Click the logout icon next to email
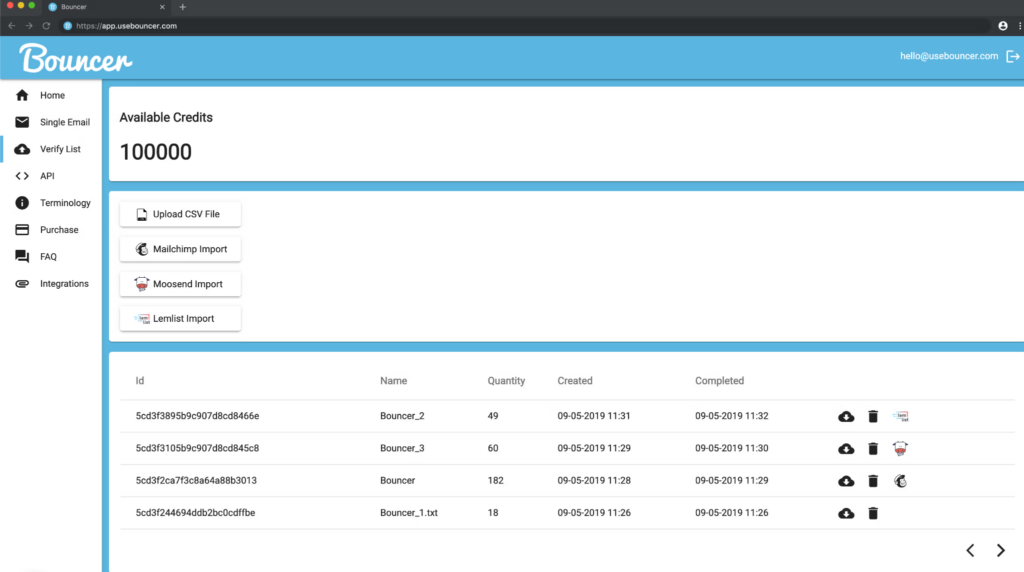 click(1012, 56)
